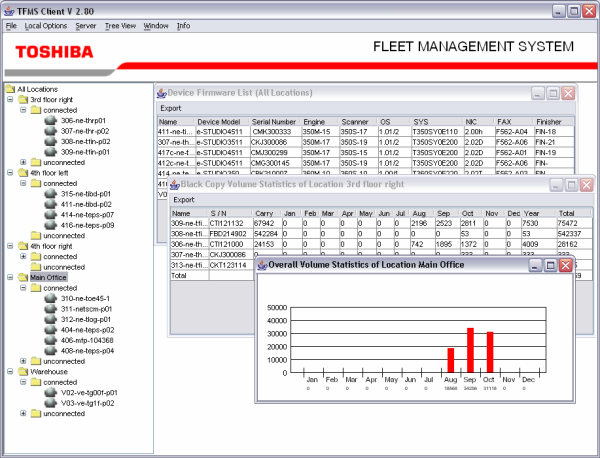Open the Local Options menu
Screen dimensions: 600x458
point(46,26)
